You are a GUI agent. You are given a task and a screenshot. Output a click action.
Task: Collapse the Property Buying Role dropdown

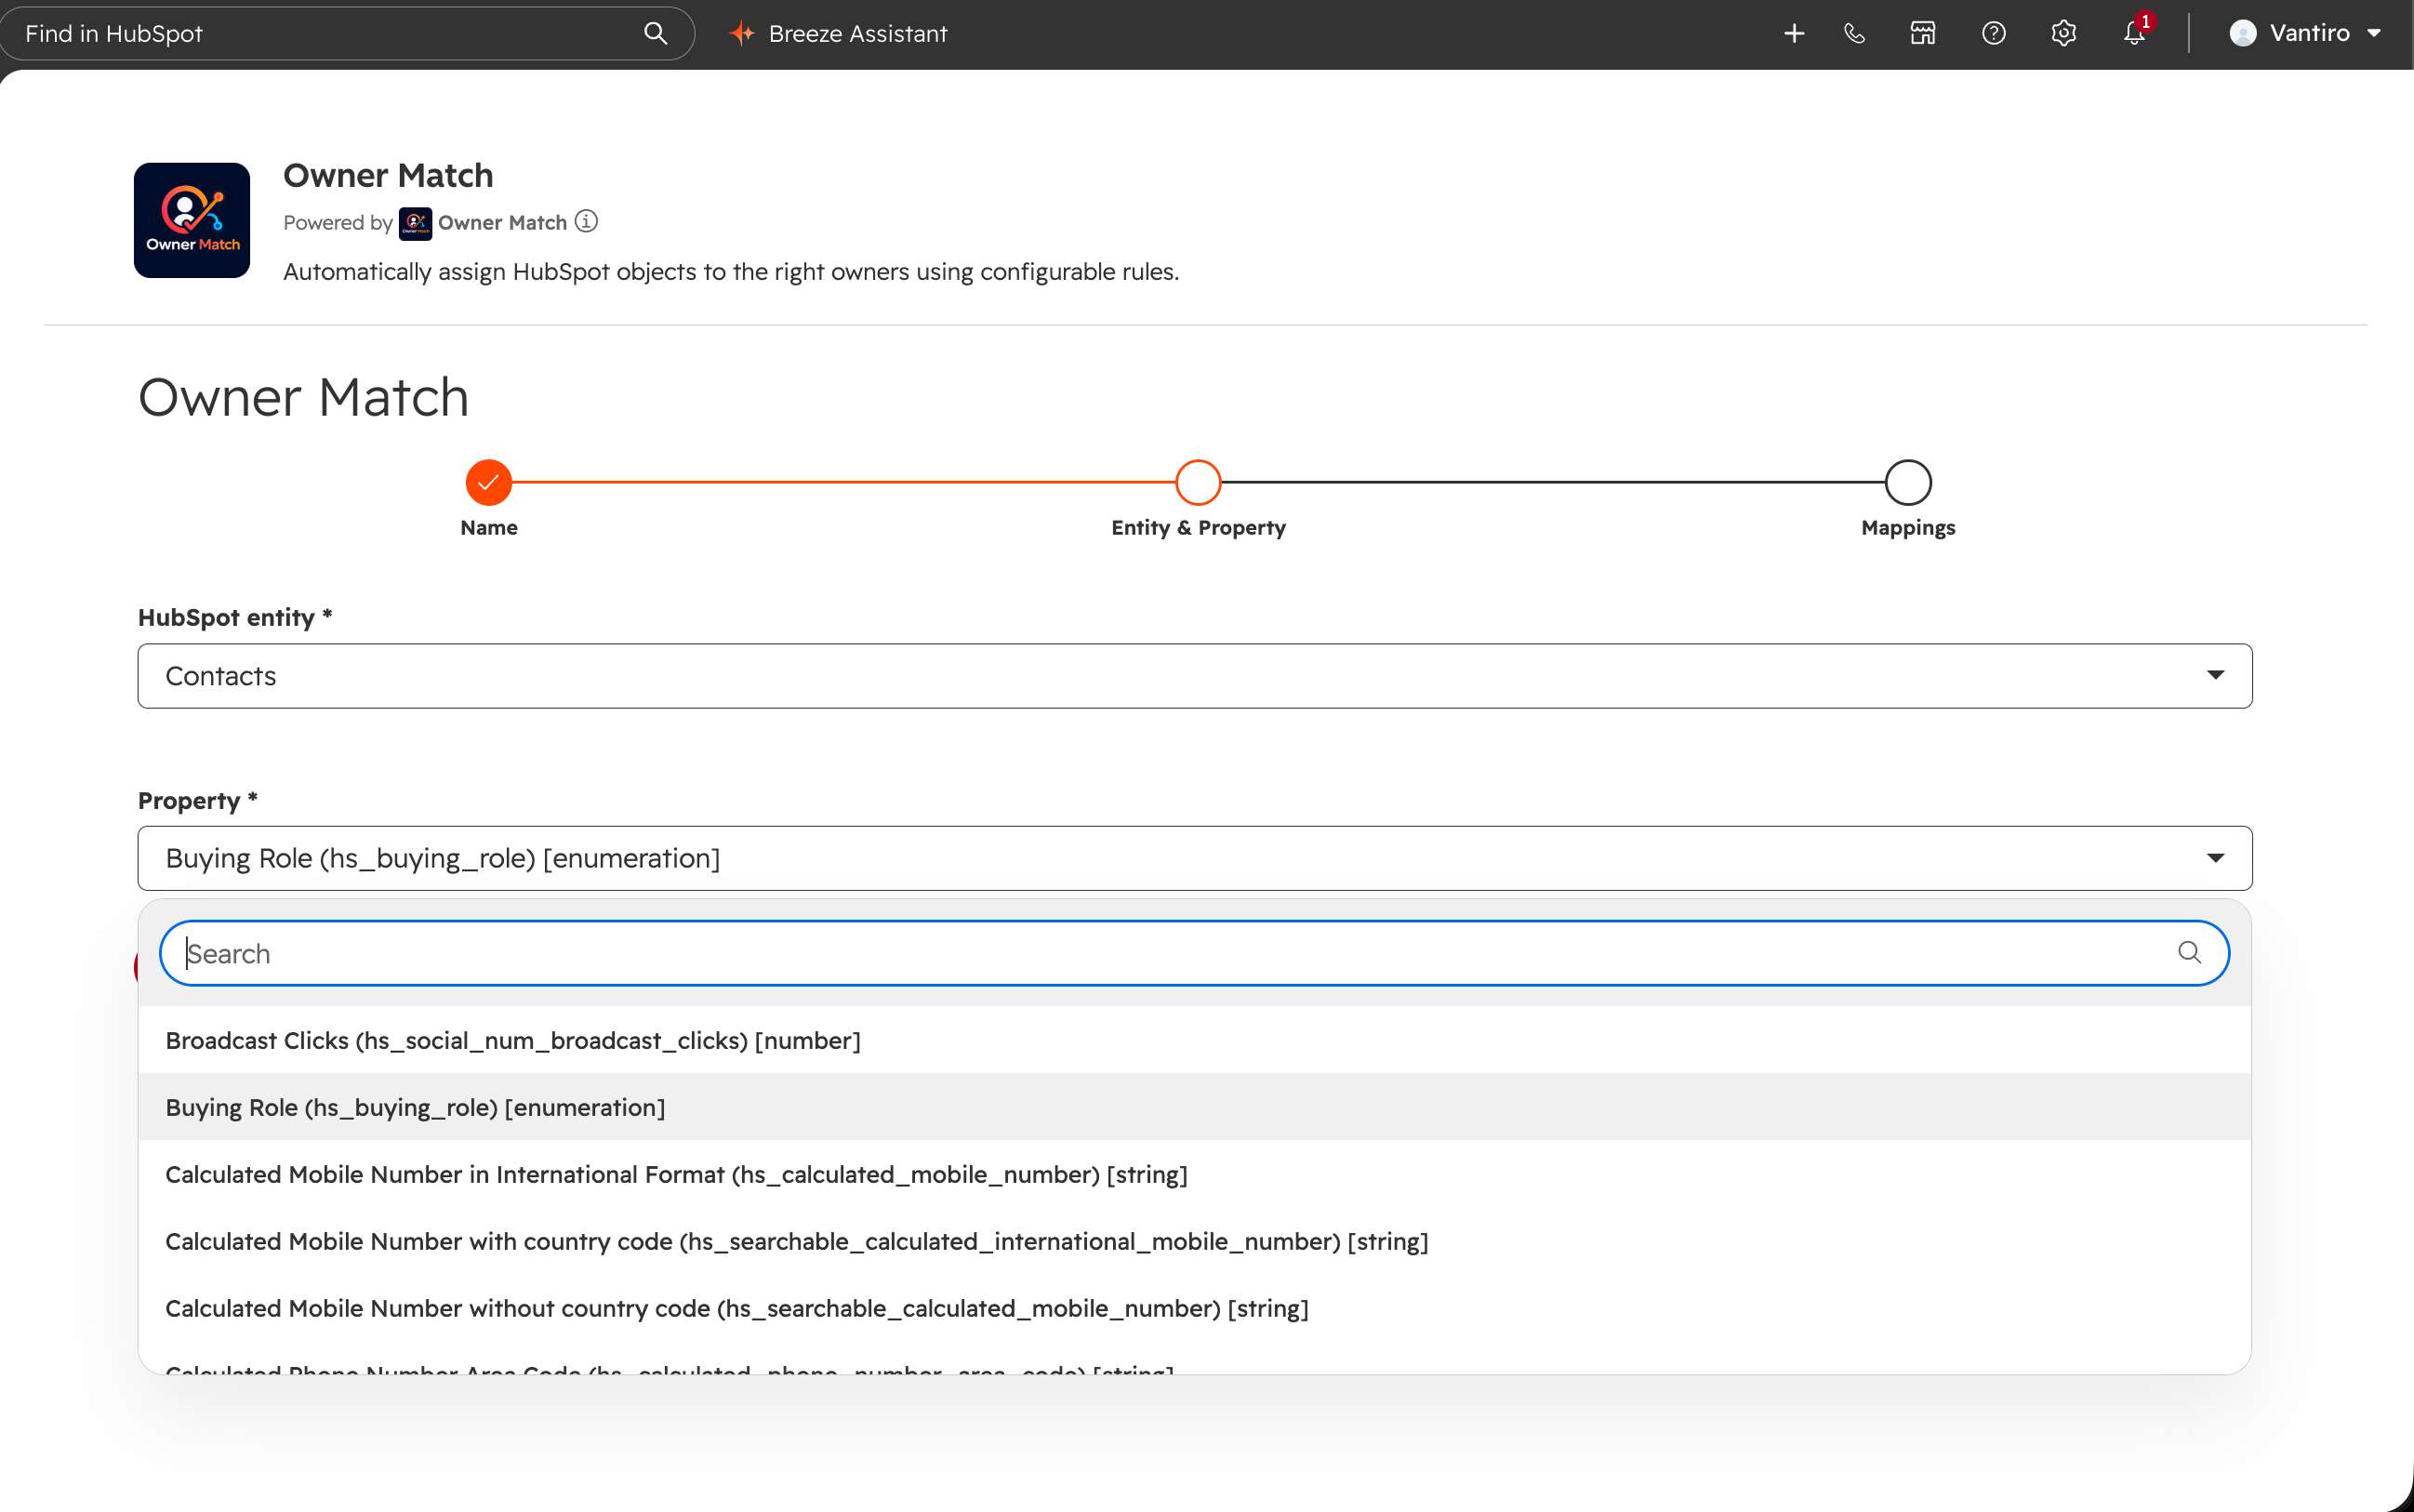click(1195, 858)
